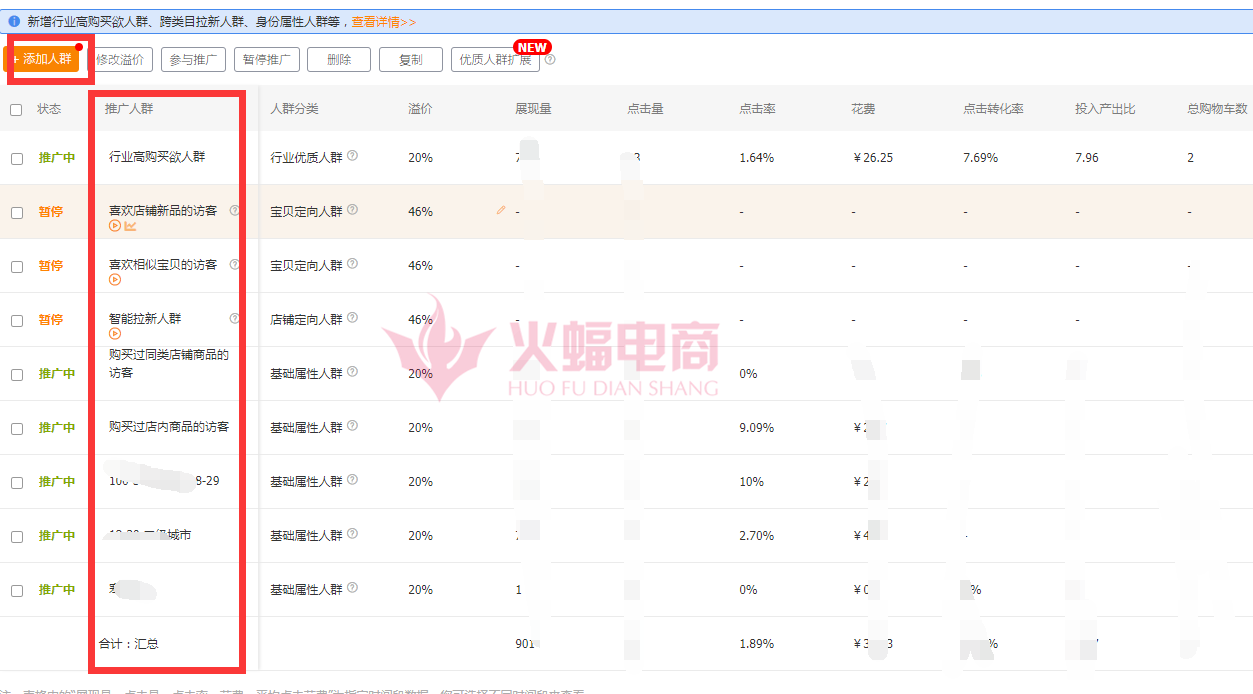Click the help icon beside 优质人群扩展
The image size is (1253, 694).
[x=550, y=60]
